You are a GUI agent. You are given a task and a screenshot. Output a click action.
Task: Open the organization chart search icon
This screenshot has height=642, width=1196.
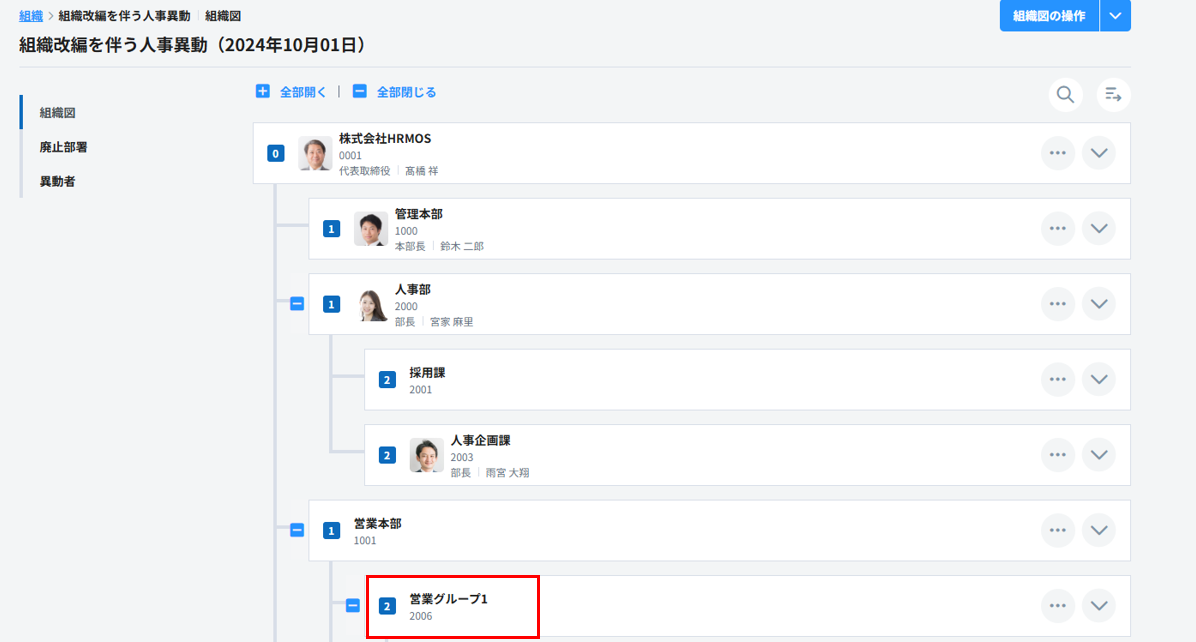[x=1065, y=95]
